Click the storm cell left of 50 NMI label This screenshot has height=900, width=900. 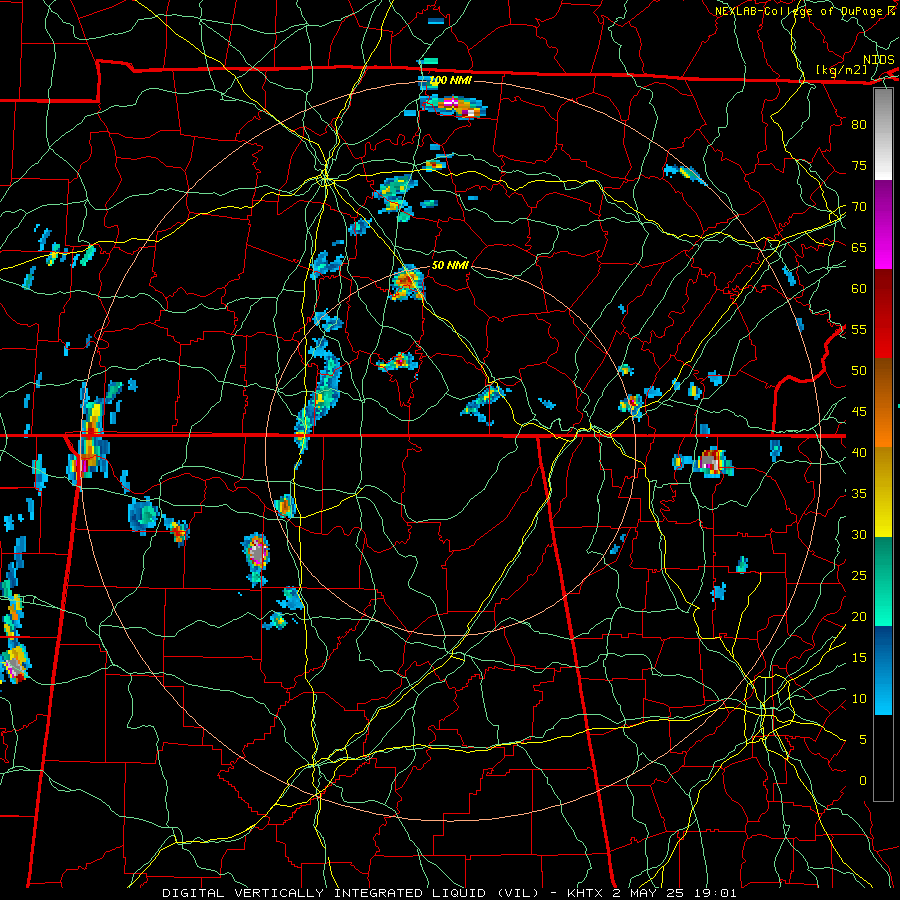pyautogui.click(x=407, y=282)
